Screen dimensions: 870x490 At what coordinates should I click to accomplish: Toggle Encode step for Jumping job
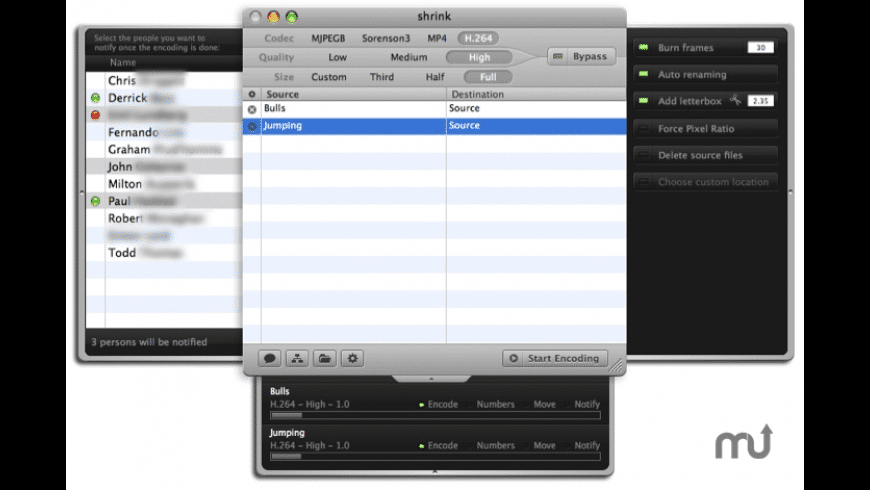[x=438, y=446]
